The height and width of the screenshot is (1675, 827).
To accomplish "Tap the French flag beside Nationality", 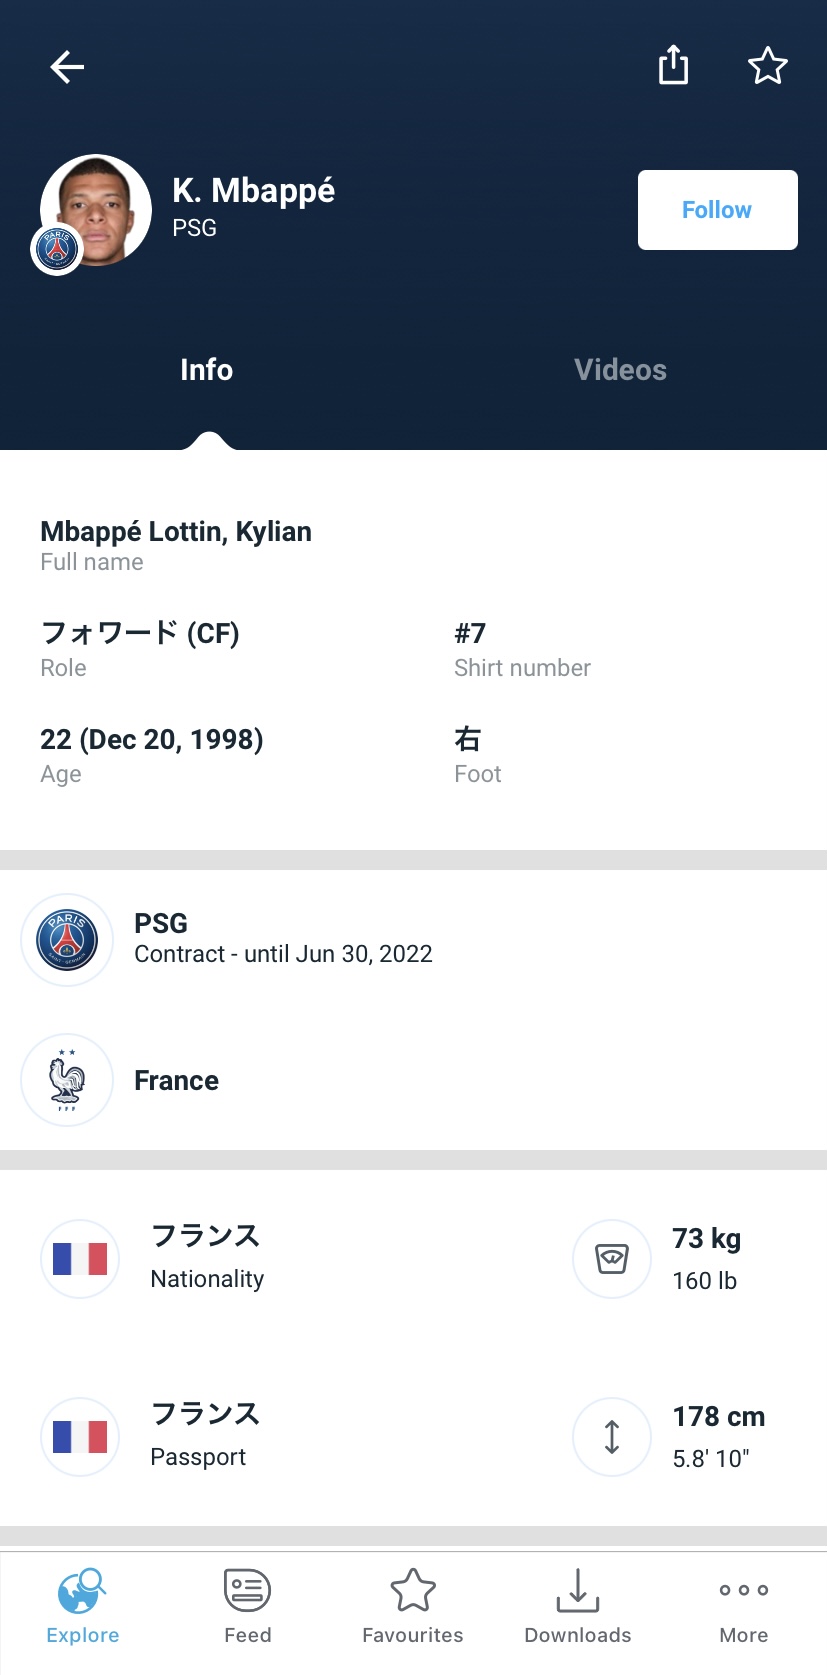I will click(80, 1259).
